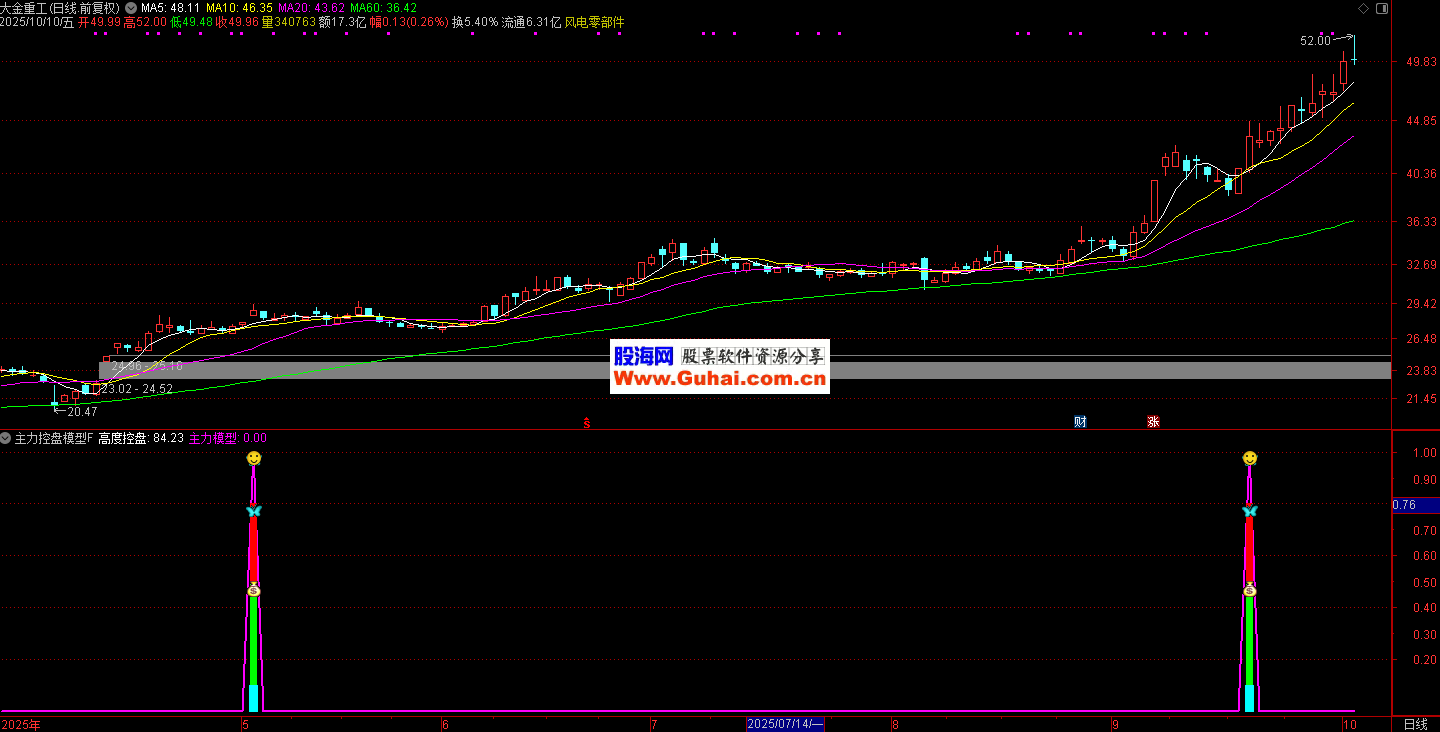Expand the 主力控盘模型F indicator dropdown arrow
1440x732 pixels.
tap(6, 438)
